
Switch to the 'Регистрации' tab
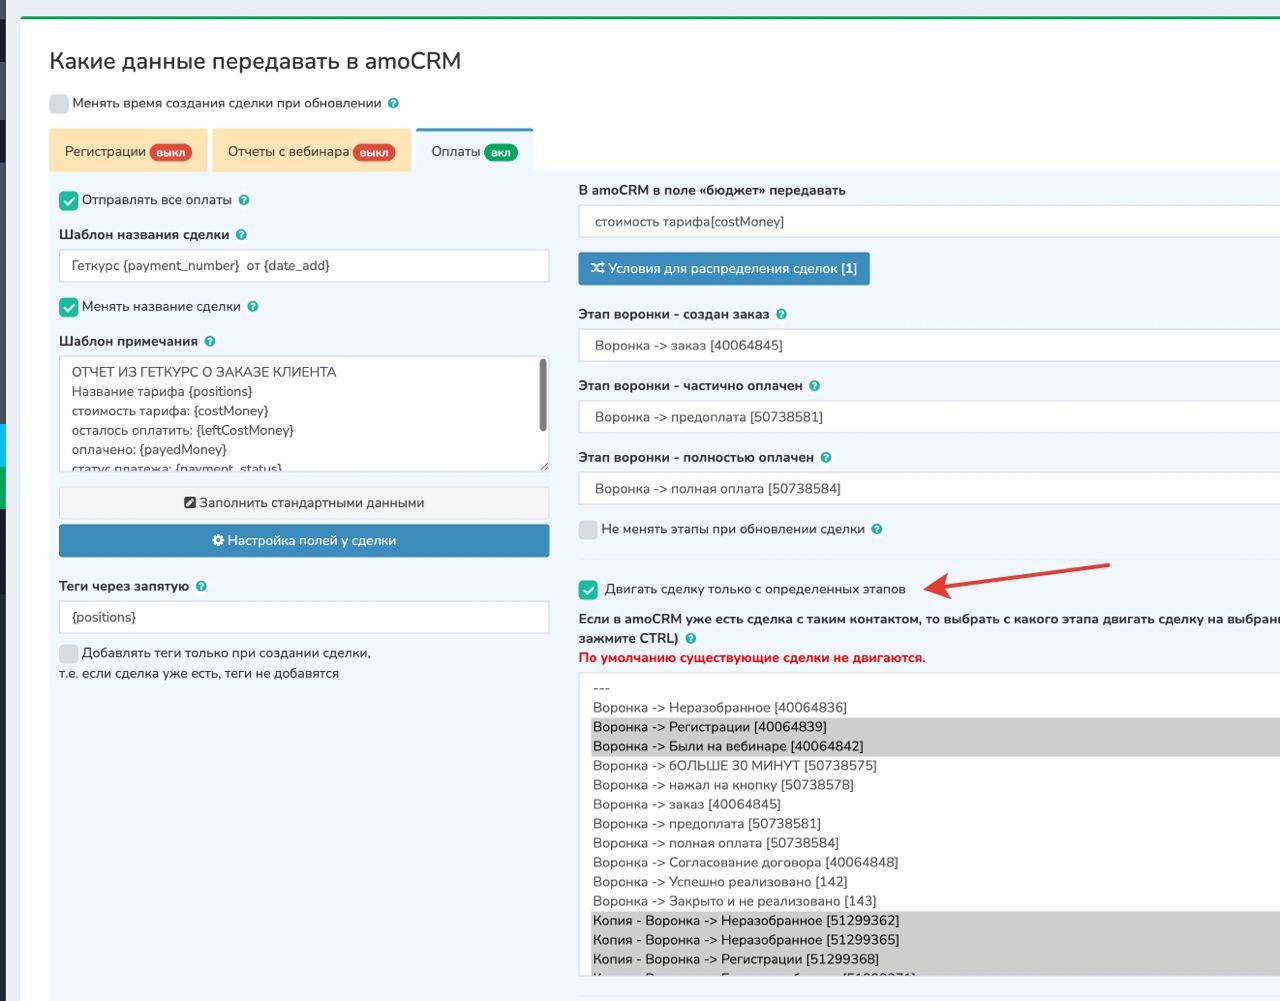126,152
